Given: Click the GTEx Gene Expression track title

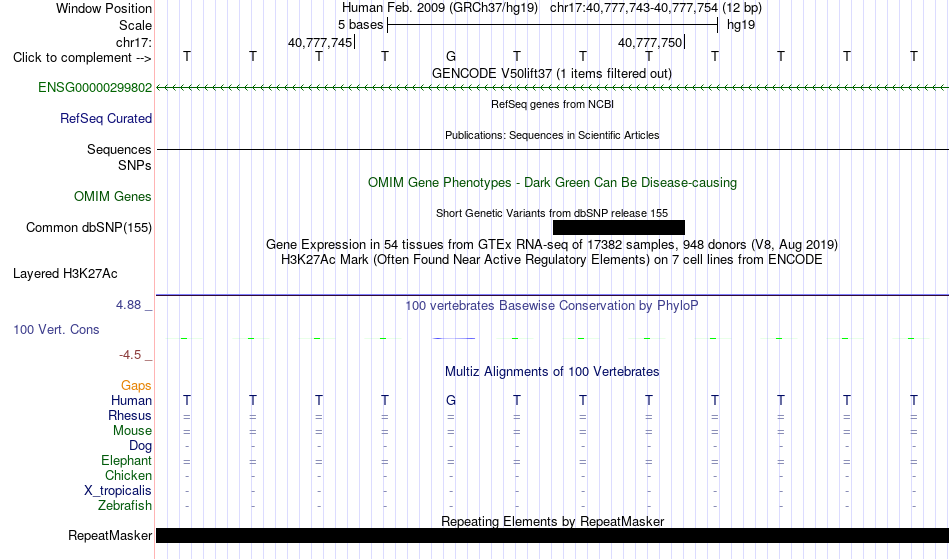Looking at the screenshot, I should pyautogui.click(x=552, y=245).
